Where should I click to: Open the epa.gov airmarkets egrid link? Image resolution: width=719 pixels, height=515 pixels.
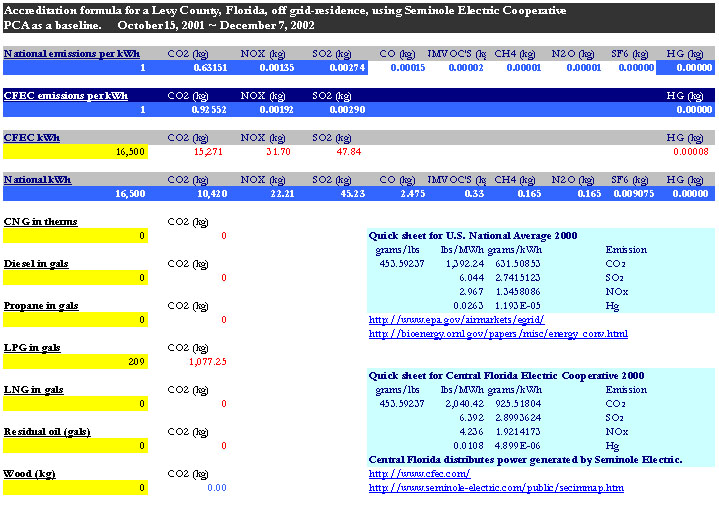tap(456, 320)
